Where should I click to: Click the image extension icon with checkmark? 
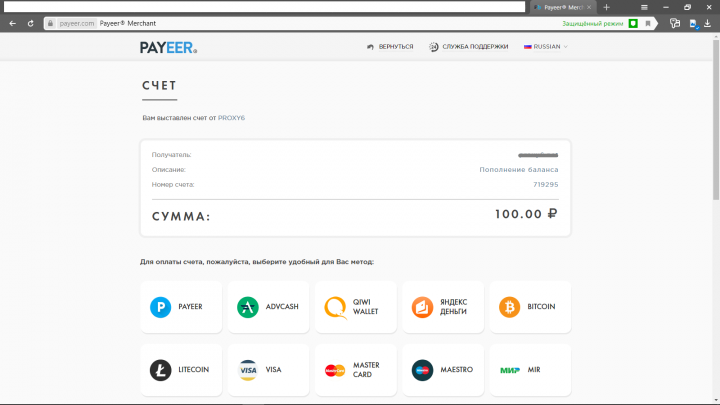[693, 23]
